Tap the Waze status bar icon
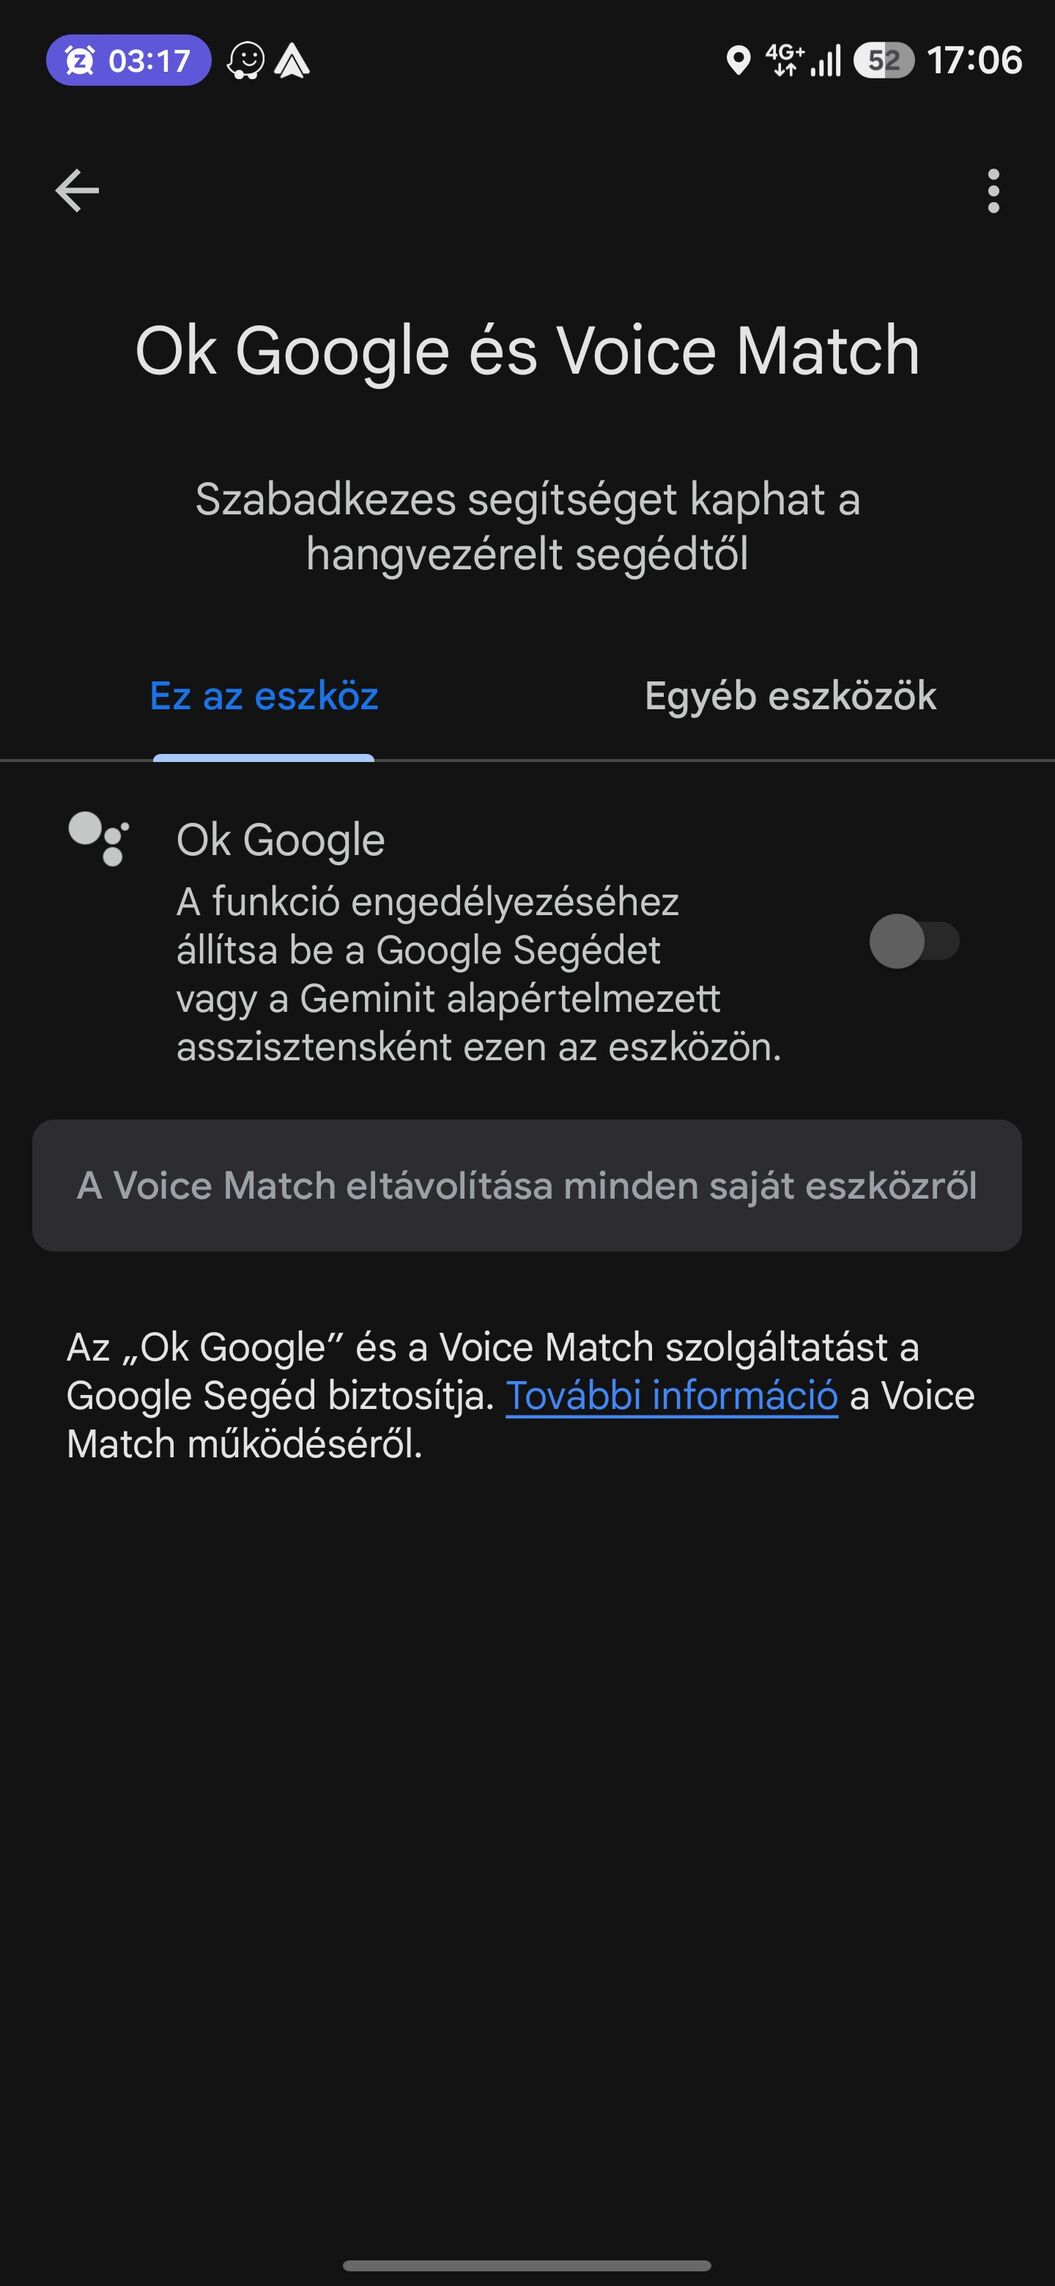Viewport: 1055px width, 2286px height. (245, 61)
